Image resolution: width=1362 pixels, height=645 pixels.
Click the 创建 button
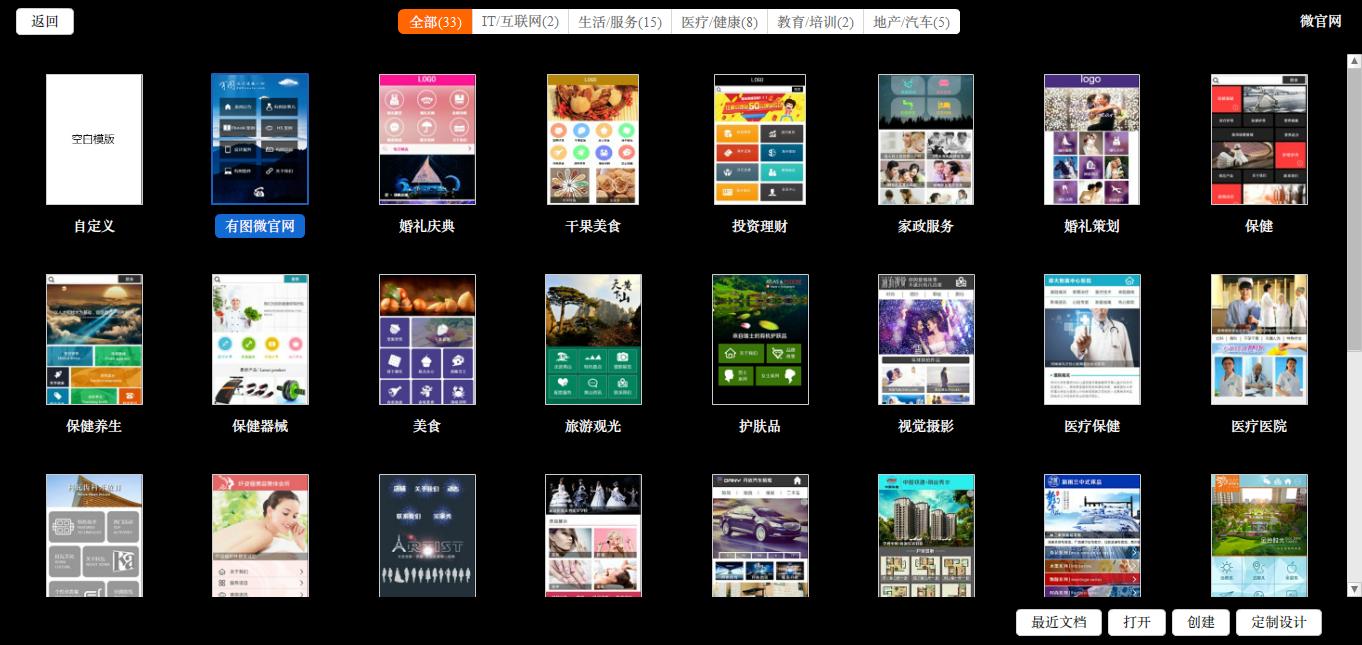tap(1200, 622)
